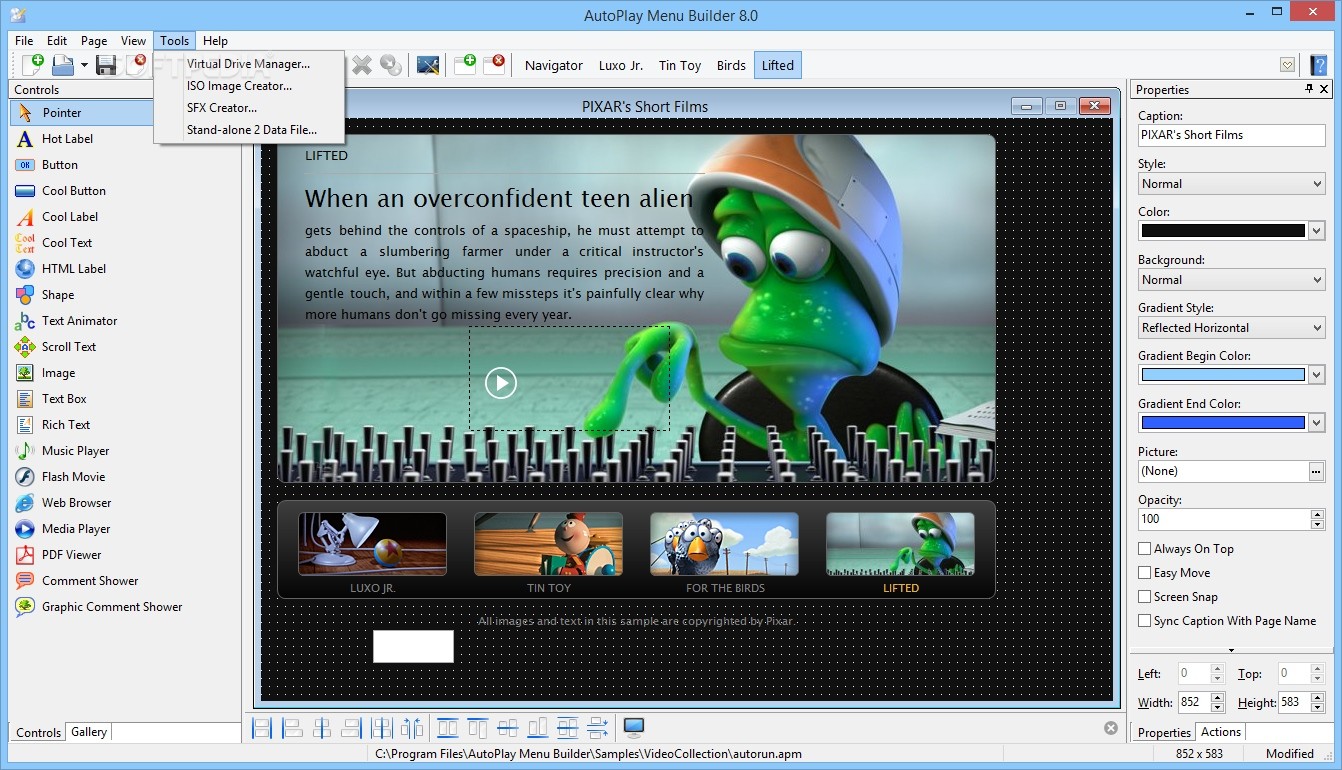Viewport: 1342px width, 770px height.
Task: Open the Help menu
Action: pos(215,41)
